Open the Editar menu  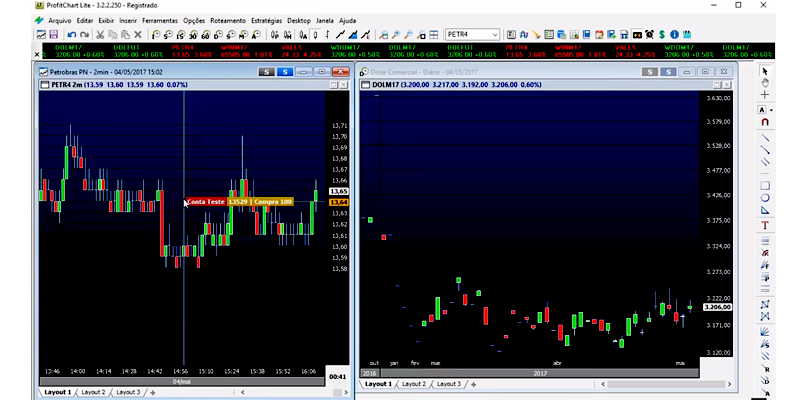coord(85,21)
